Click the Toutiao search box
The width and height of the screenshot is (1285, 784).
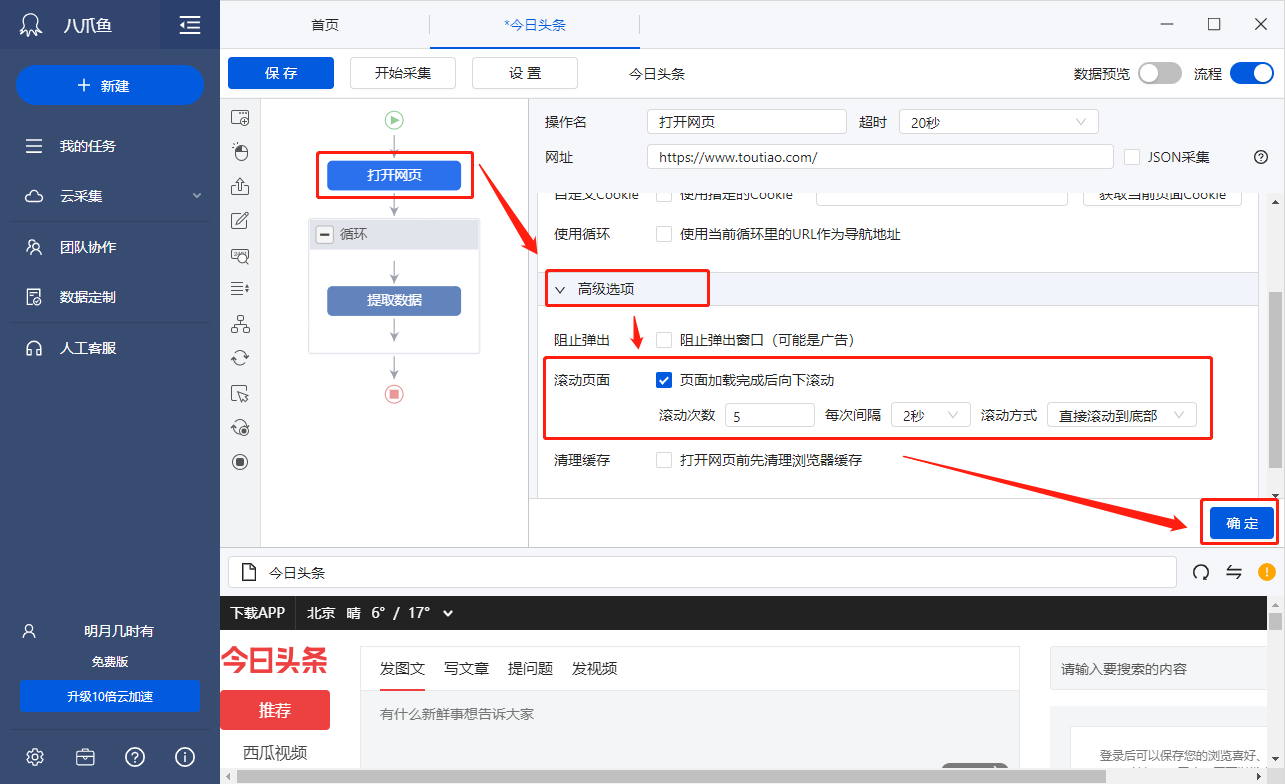[1160, 669]
